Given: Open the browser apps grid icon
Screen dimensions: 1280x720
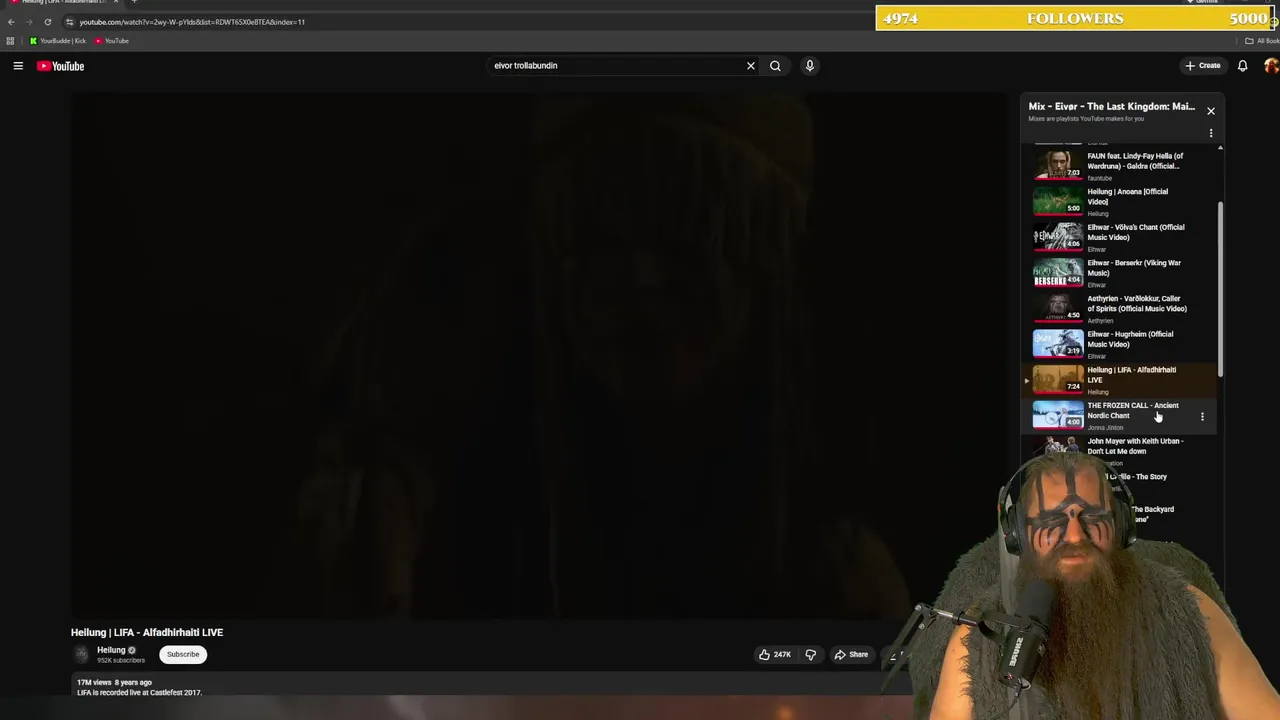Looking at the screenshot, I should pyautogui.click(x=10, y=41).
